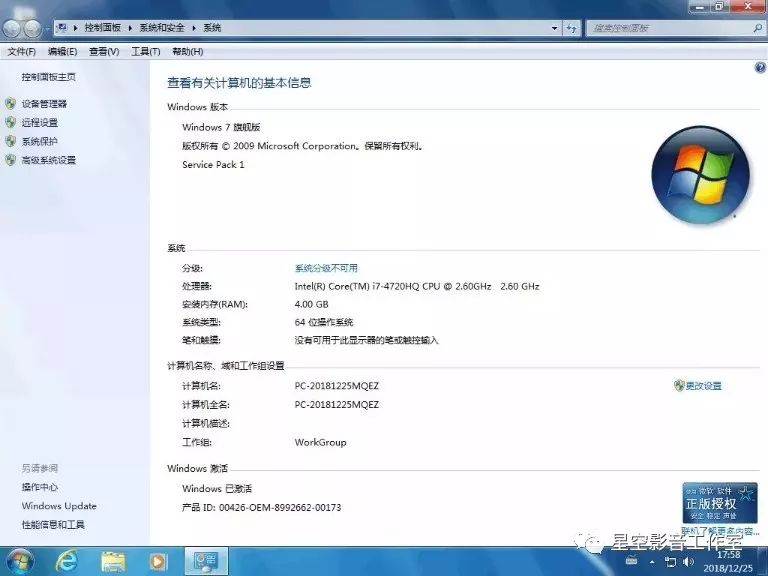Open 远程设置 link
The image size is (768, 576).
40,122
